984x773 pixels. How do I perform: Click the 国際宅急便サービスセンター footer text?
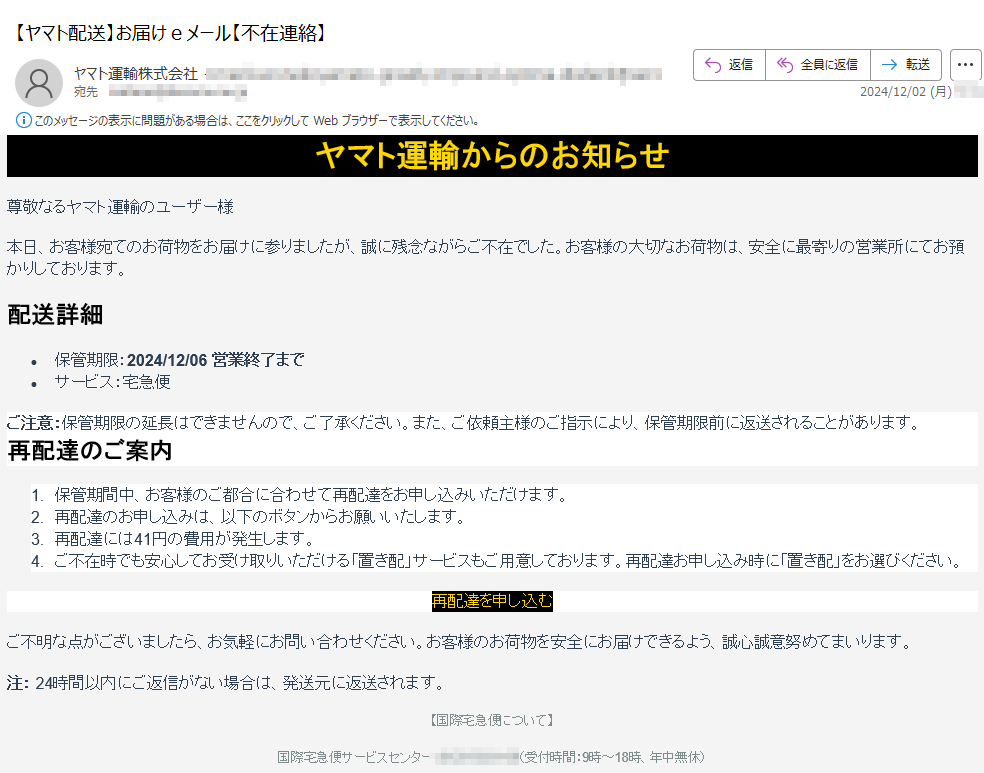click(x=491, y=757)
